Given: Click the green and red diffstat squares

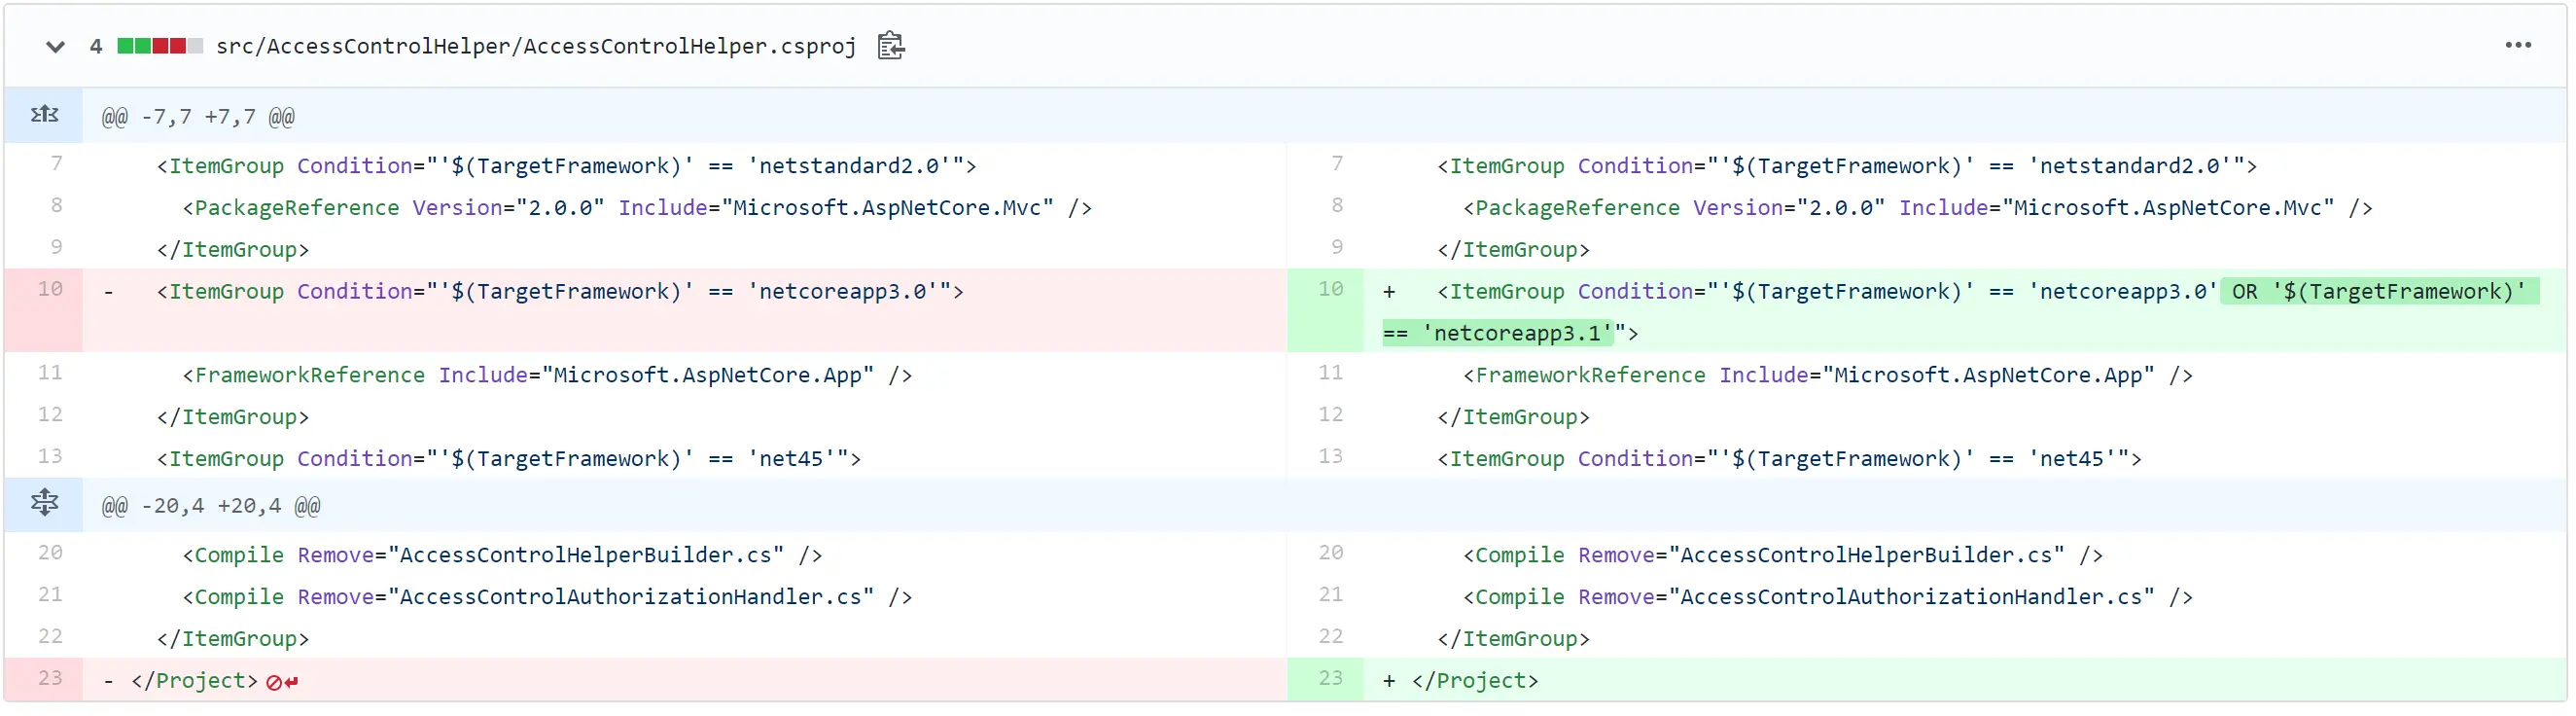Looking at the screenshot, I should [160, 47].
